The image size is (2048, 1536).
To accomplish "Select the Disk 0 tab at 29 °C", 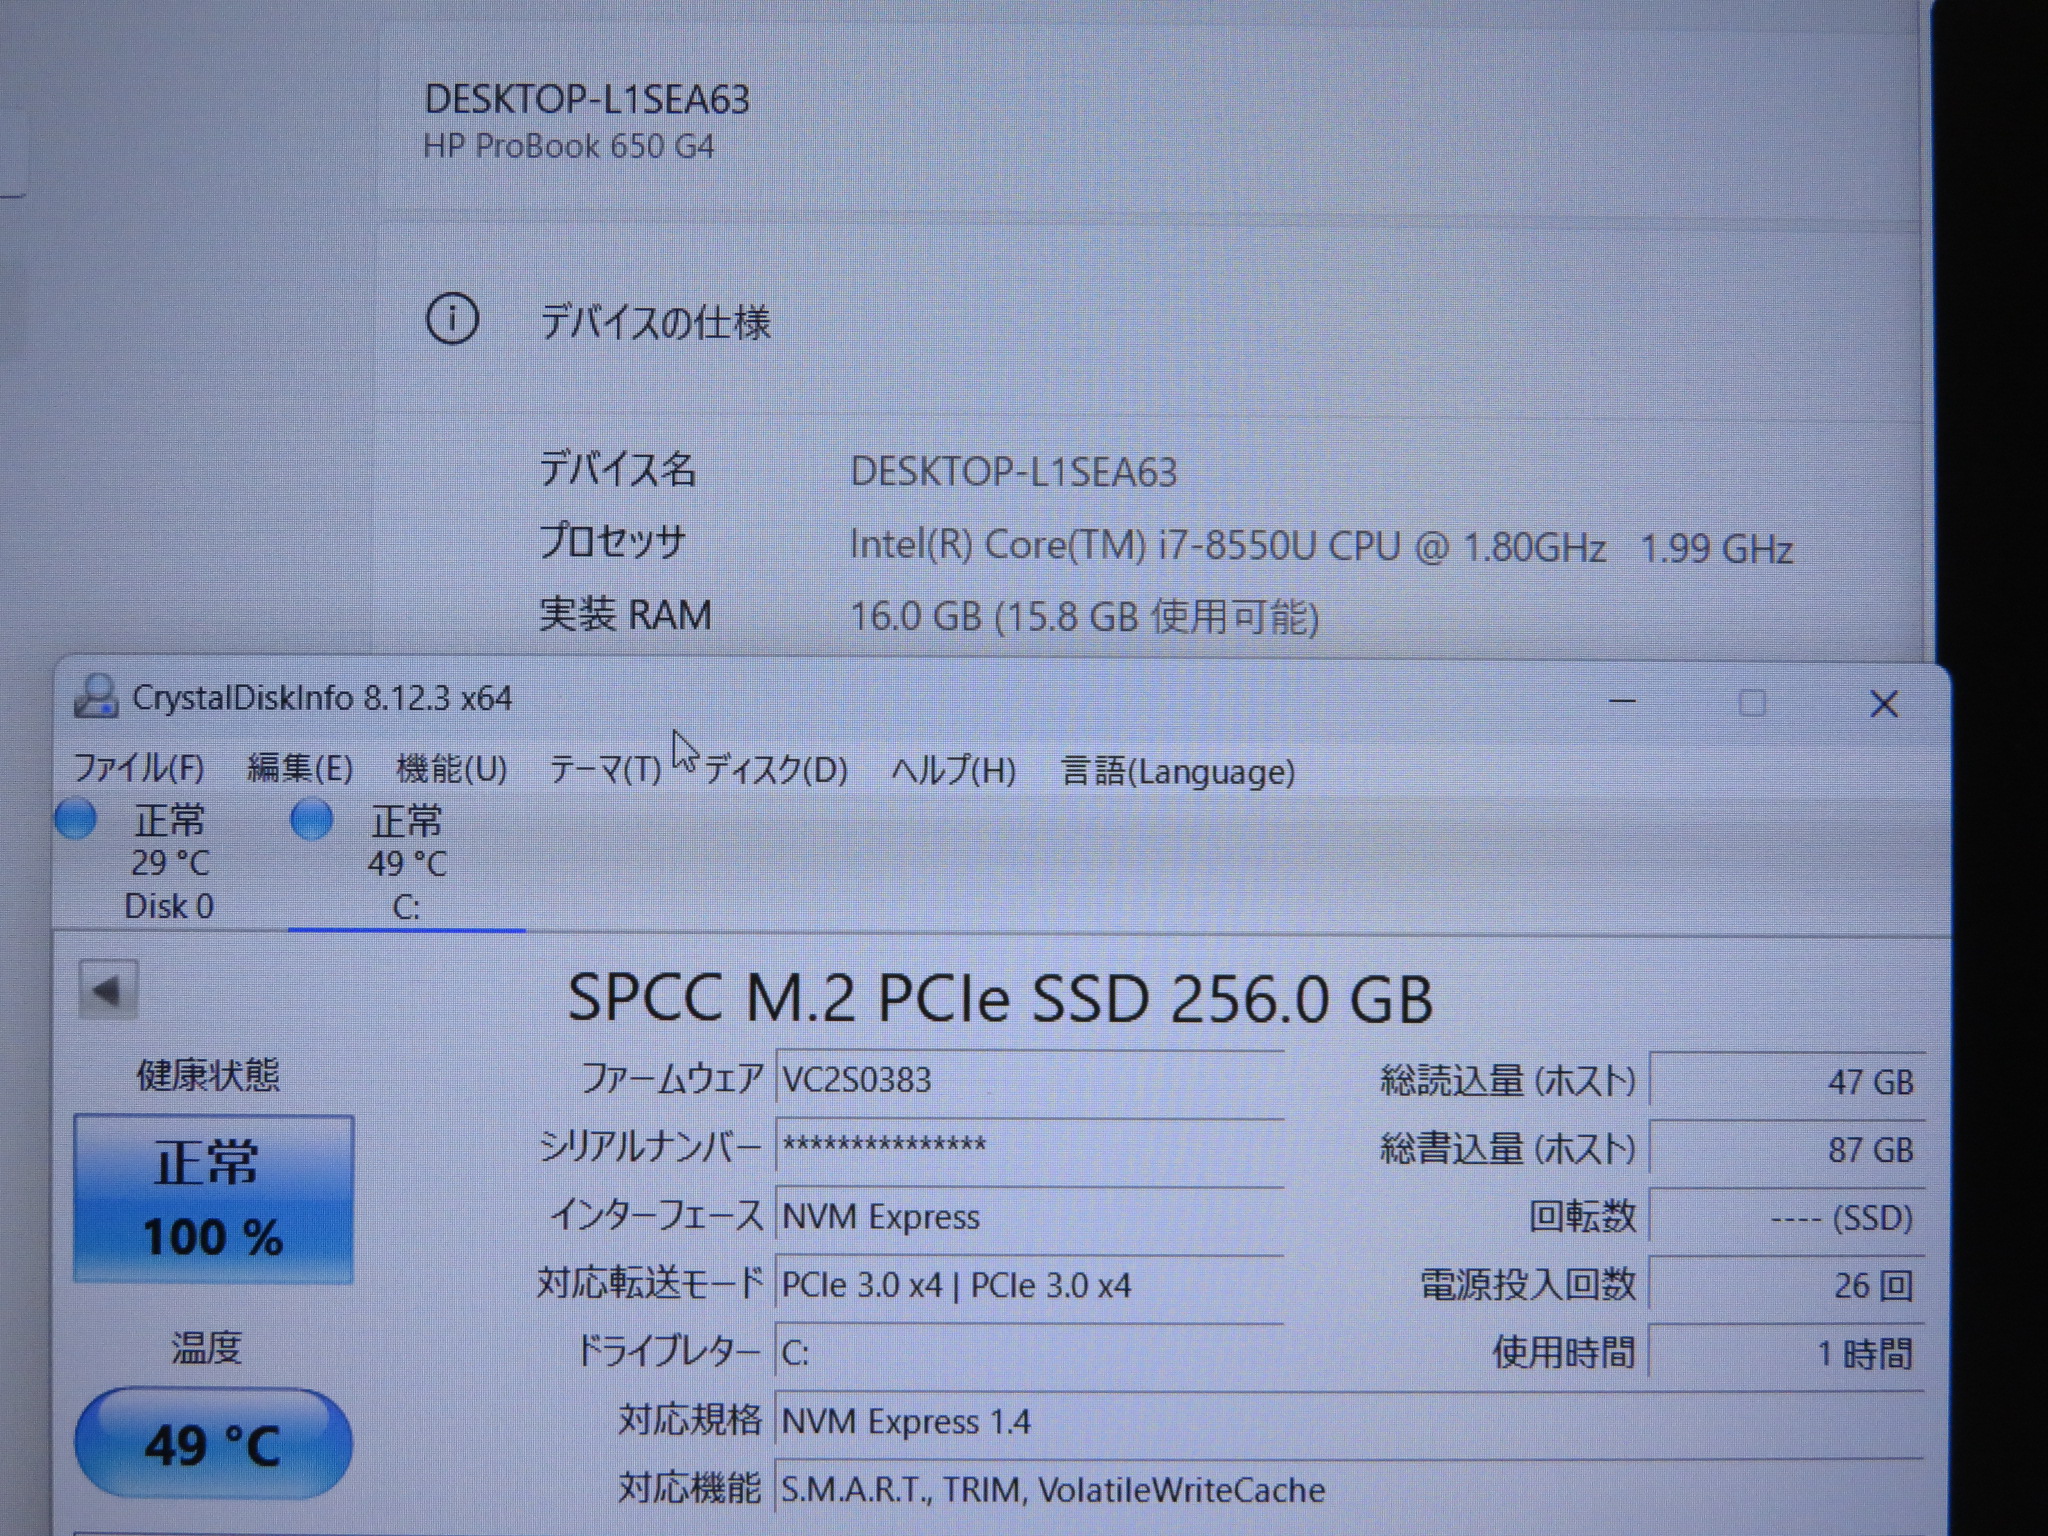I will click(170, 862).
